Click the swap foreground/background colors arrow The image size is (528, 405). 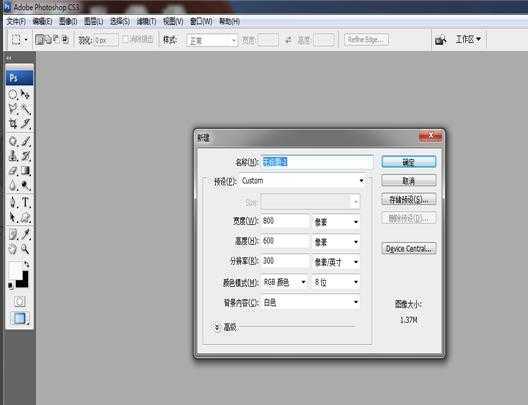26,265
